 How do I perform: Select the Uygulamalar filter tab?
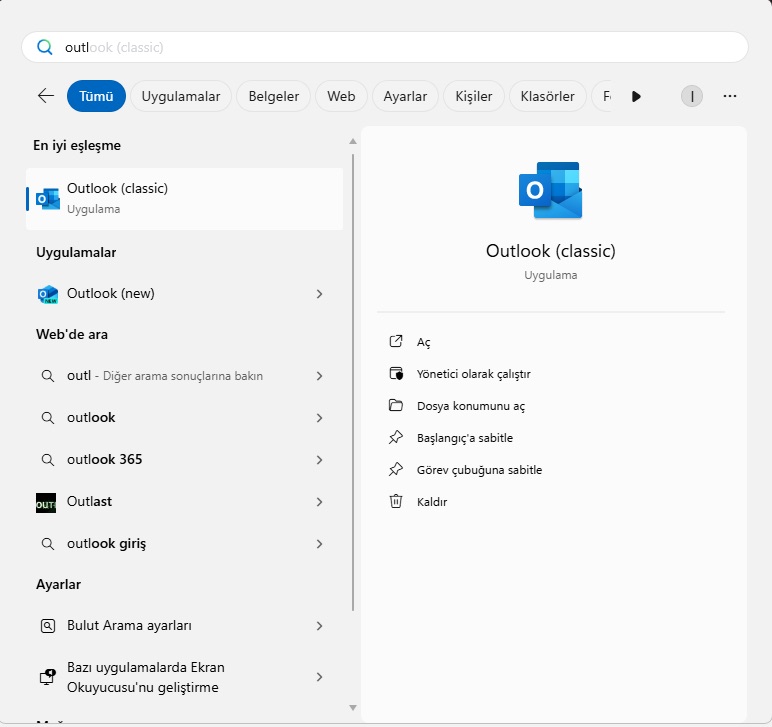[181, 96]
